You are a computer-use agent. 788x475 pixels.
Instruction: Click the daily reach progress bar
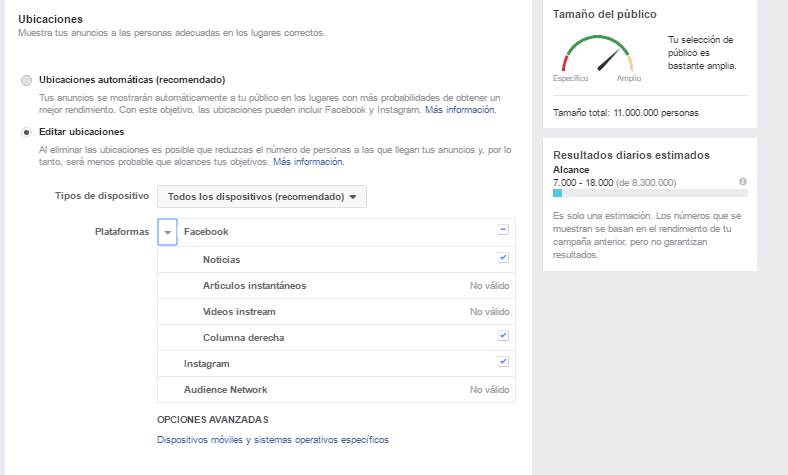650,193
